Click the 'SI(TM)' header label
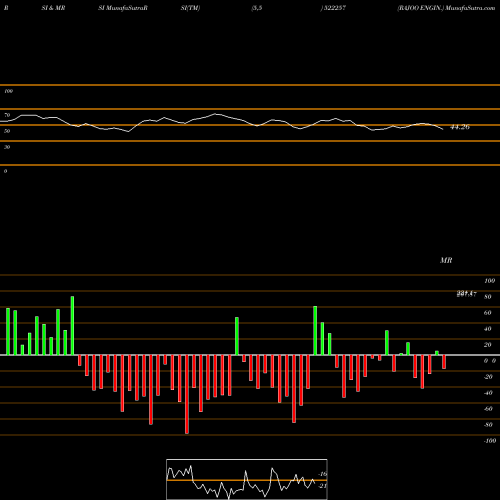The height and width of the screenshot is (500, 500). click(190, 8)
